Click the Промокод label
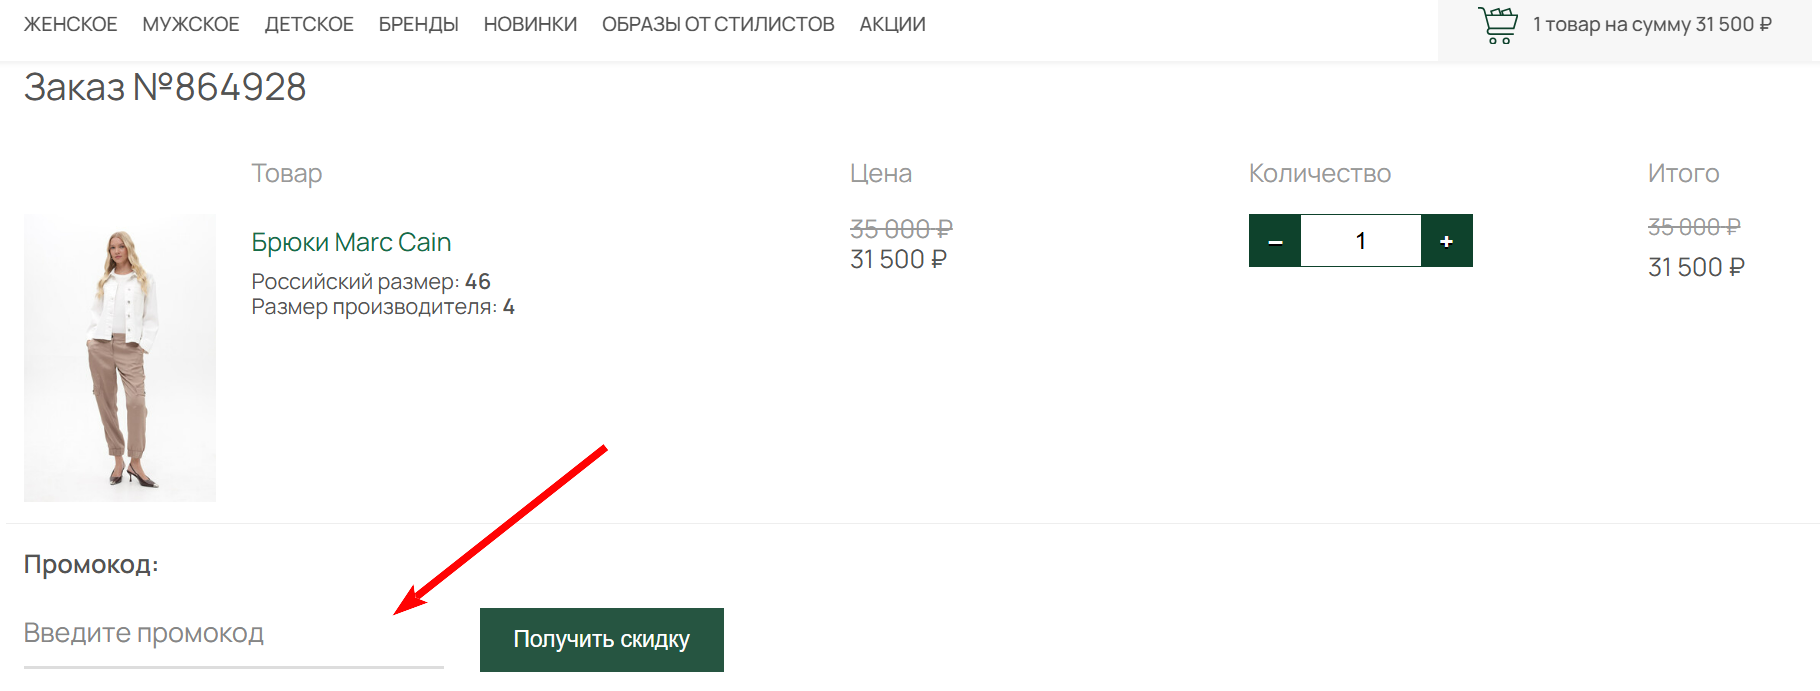Image resolution: width=1820 pixels, height=691 pixels. 91,564
